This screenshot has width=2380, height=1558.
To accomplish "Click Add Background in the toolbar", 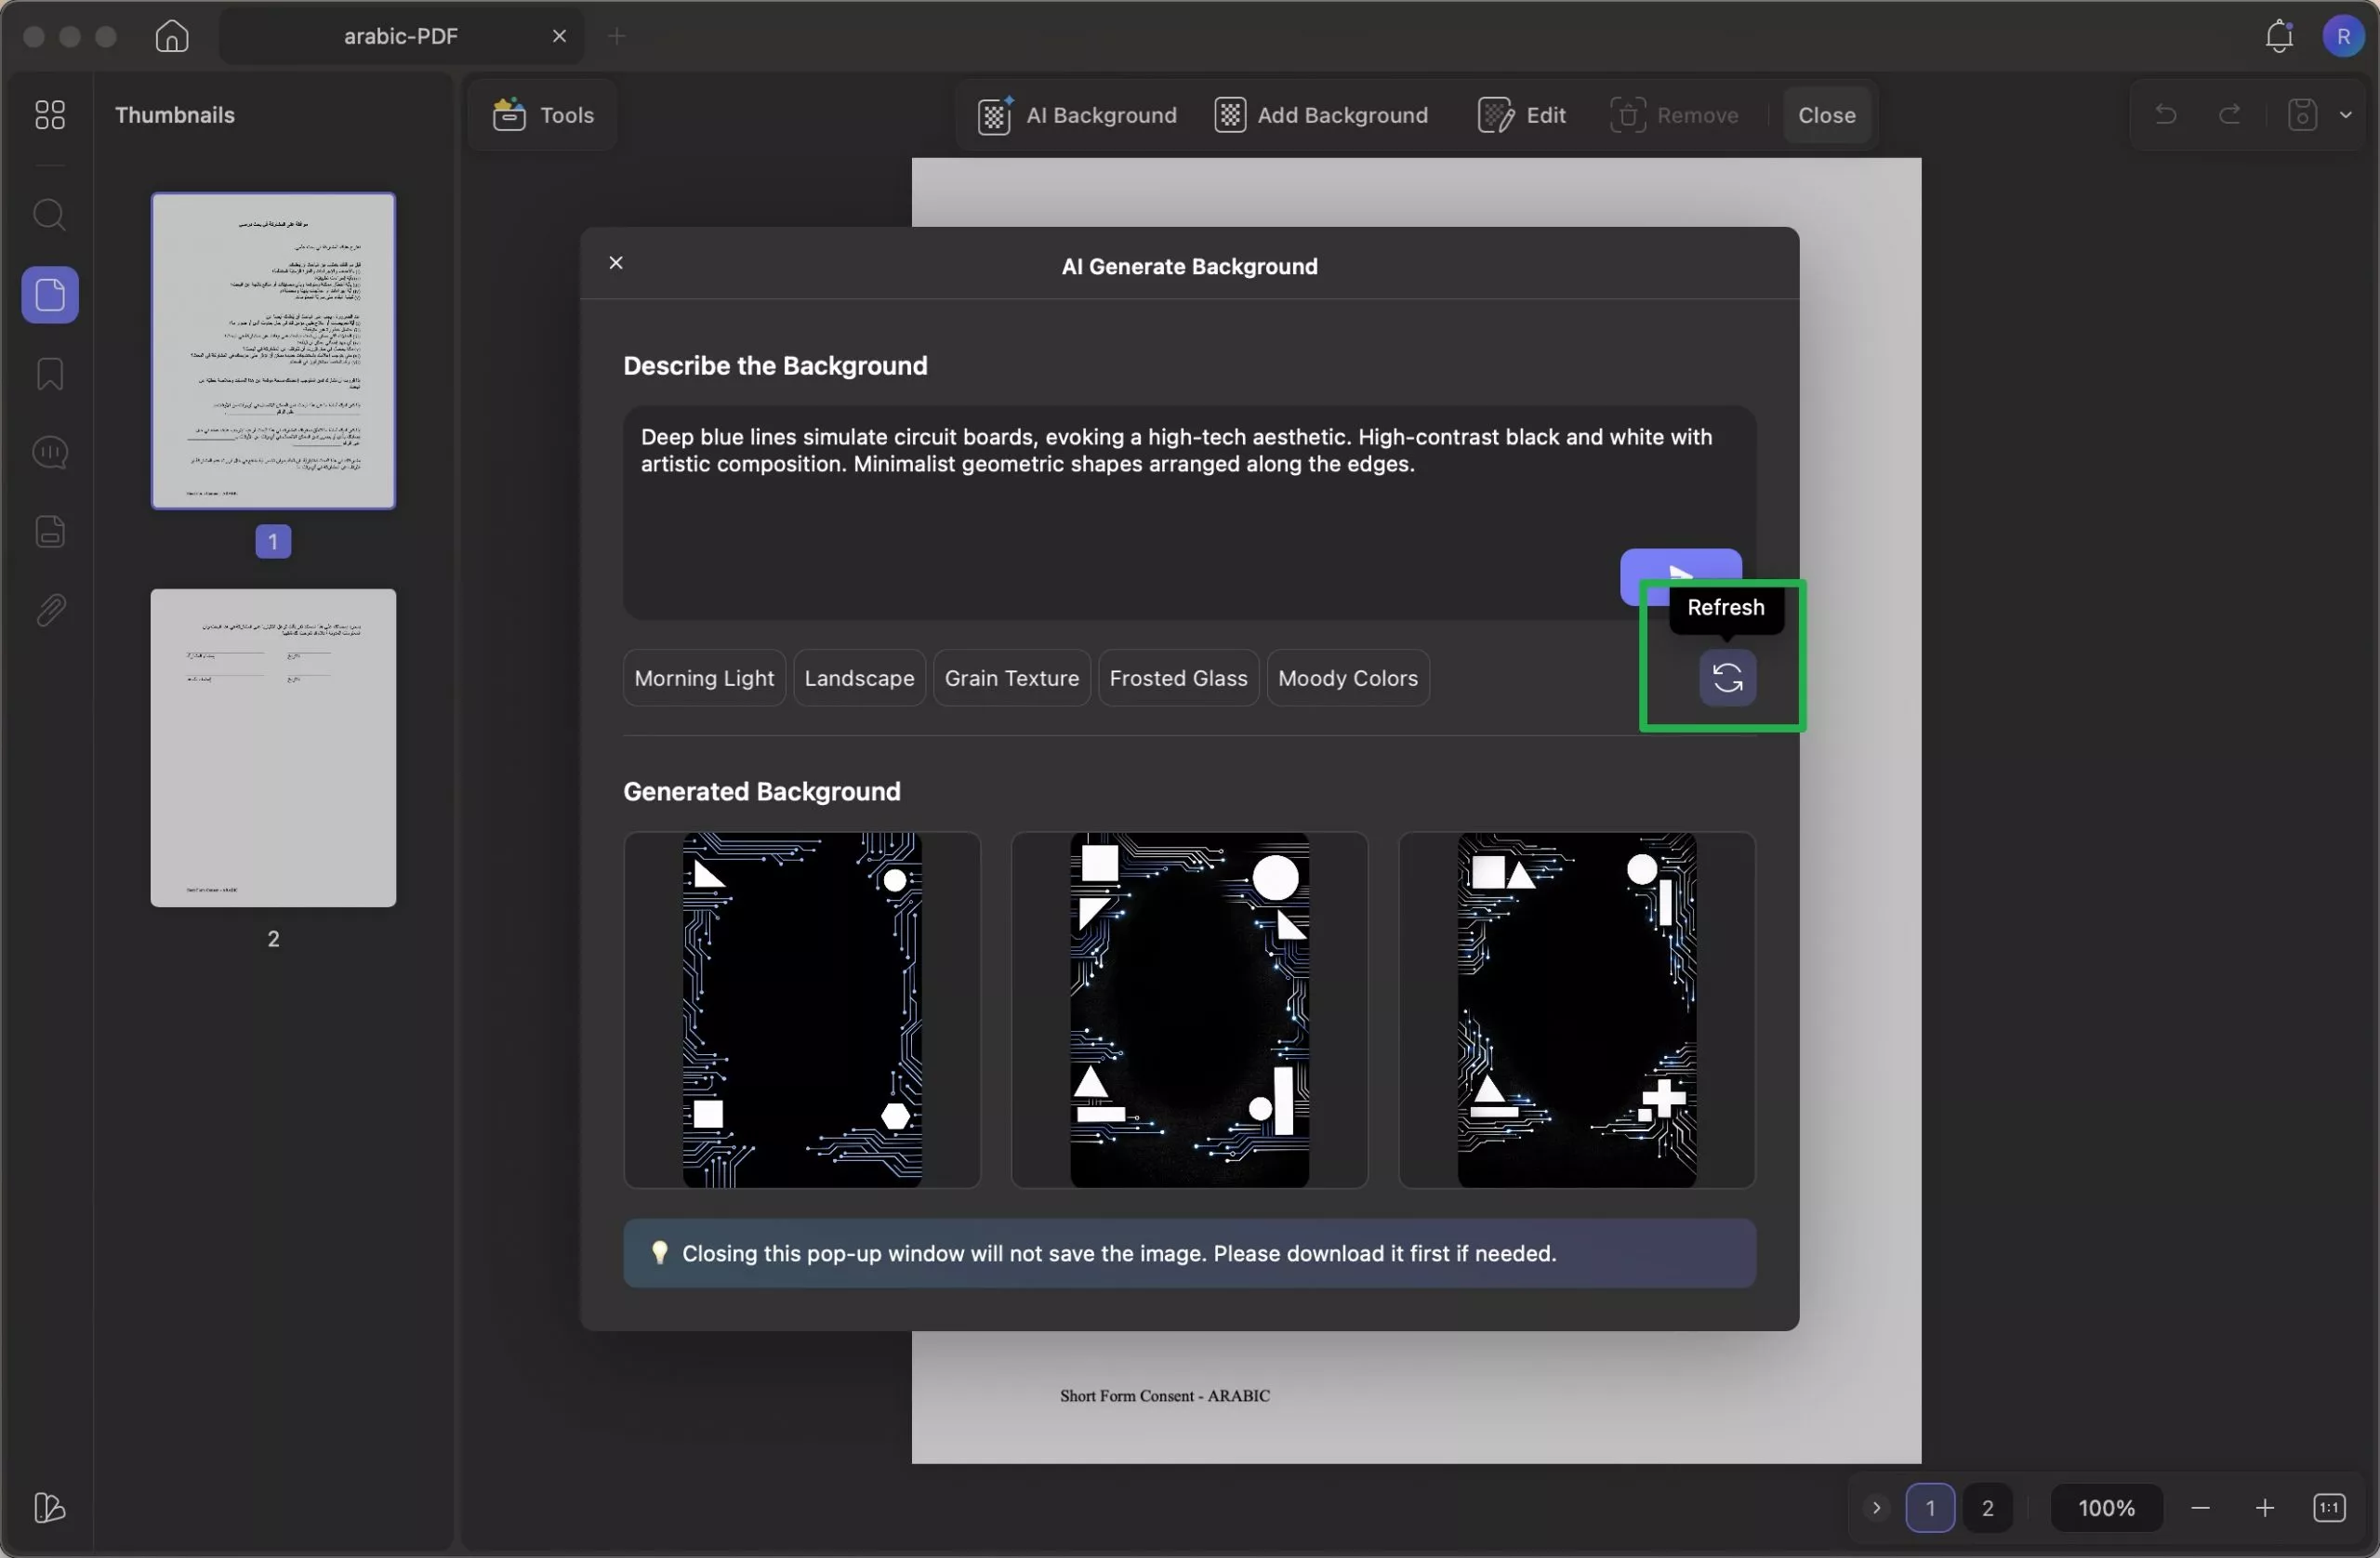I will tap(1321, 115).
